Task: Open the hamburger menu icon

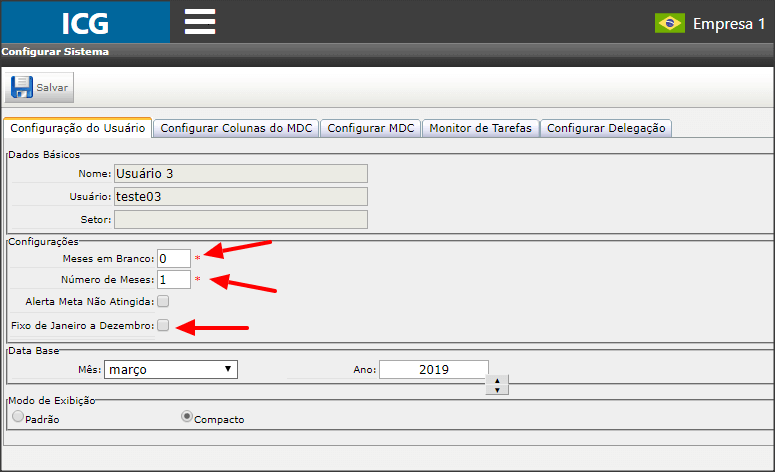Action: (x=200, y=22)
